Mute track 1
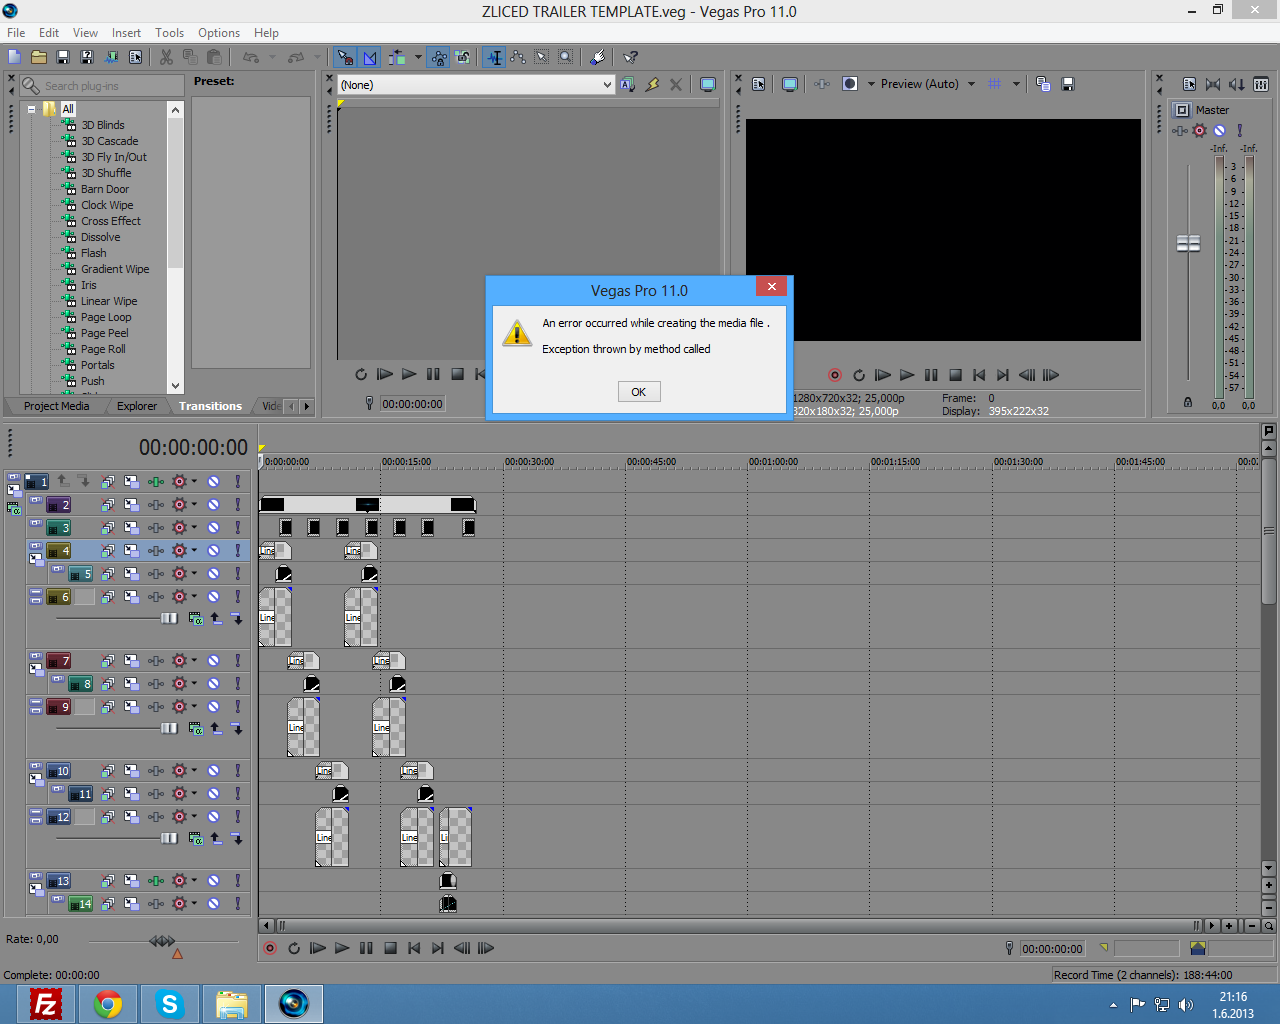Viewport: 1280px width, 1024px height. coord(213,482)
